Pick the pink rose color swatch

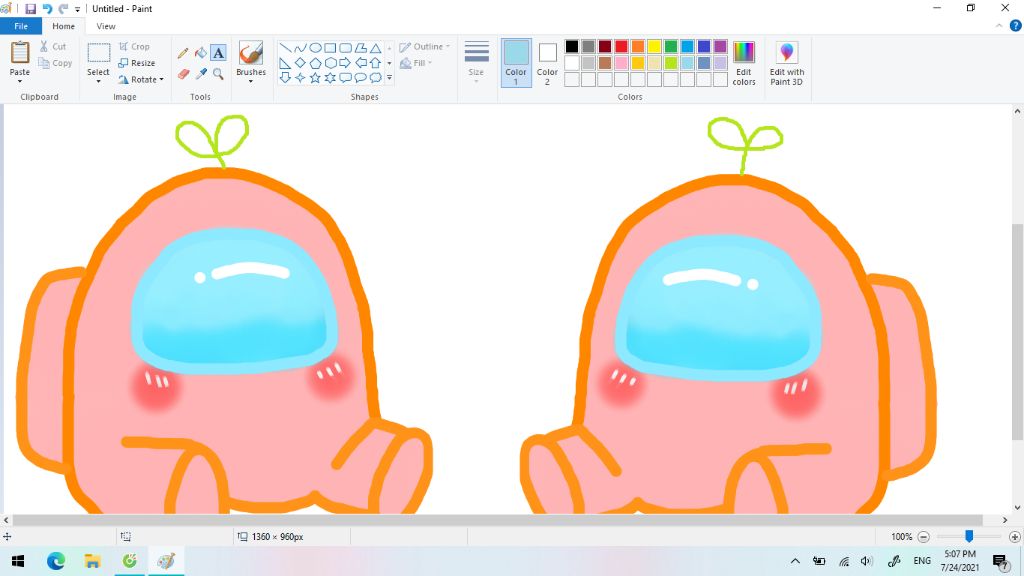click(621, 63)
